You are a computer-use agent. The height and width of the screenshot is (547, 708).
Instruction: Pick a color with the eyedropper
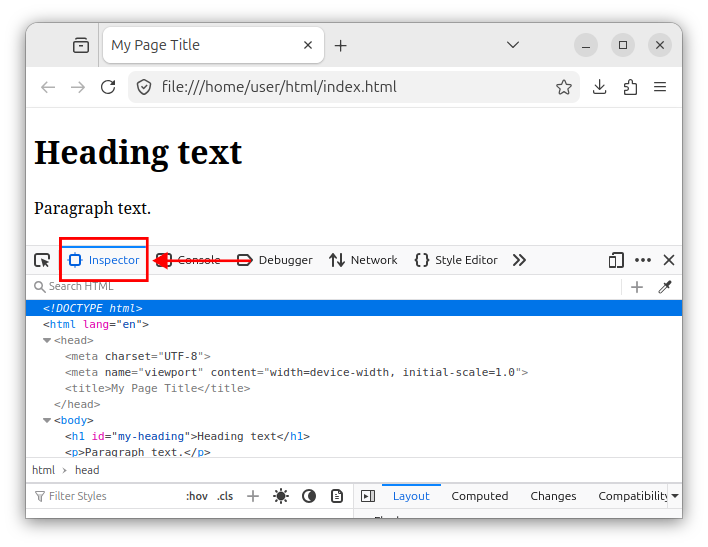[x=665, y=287]
